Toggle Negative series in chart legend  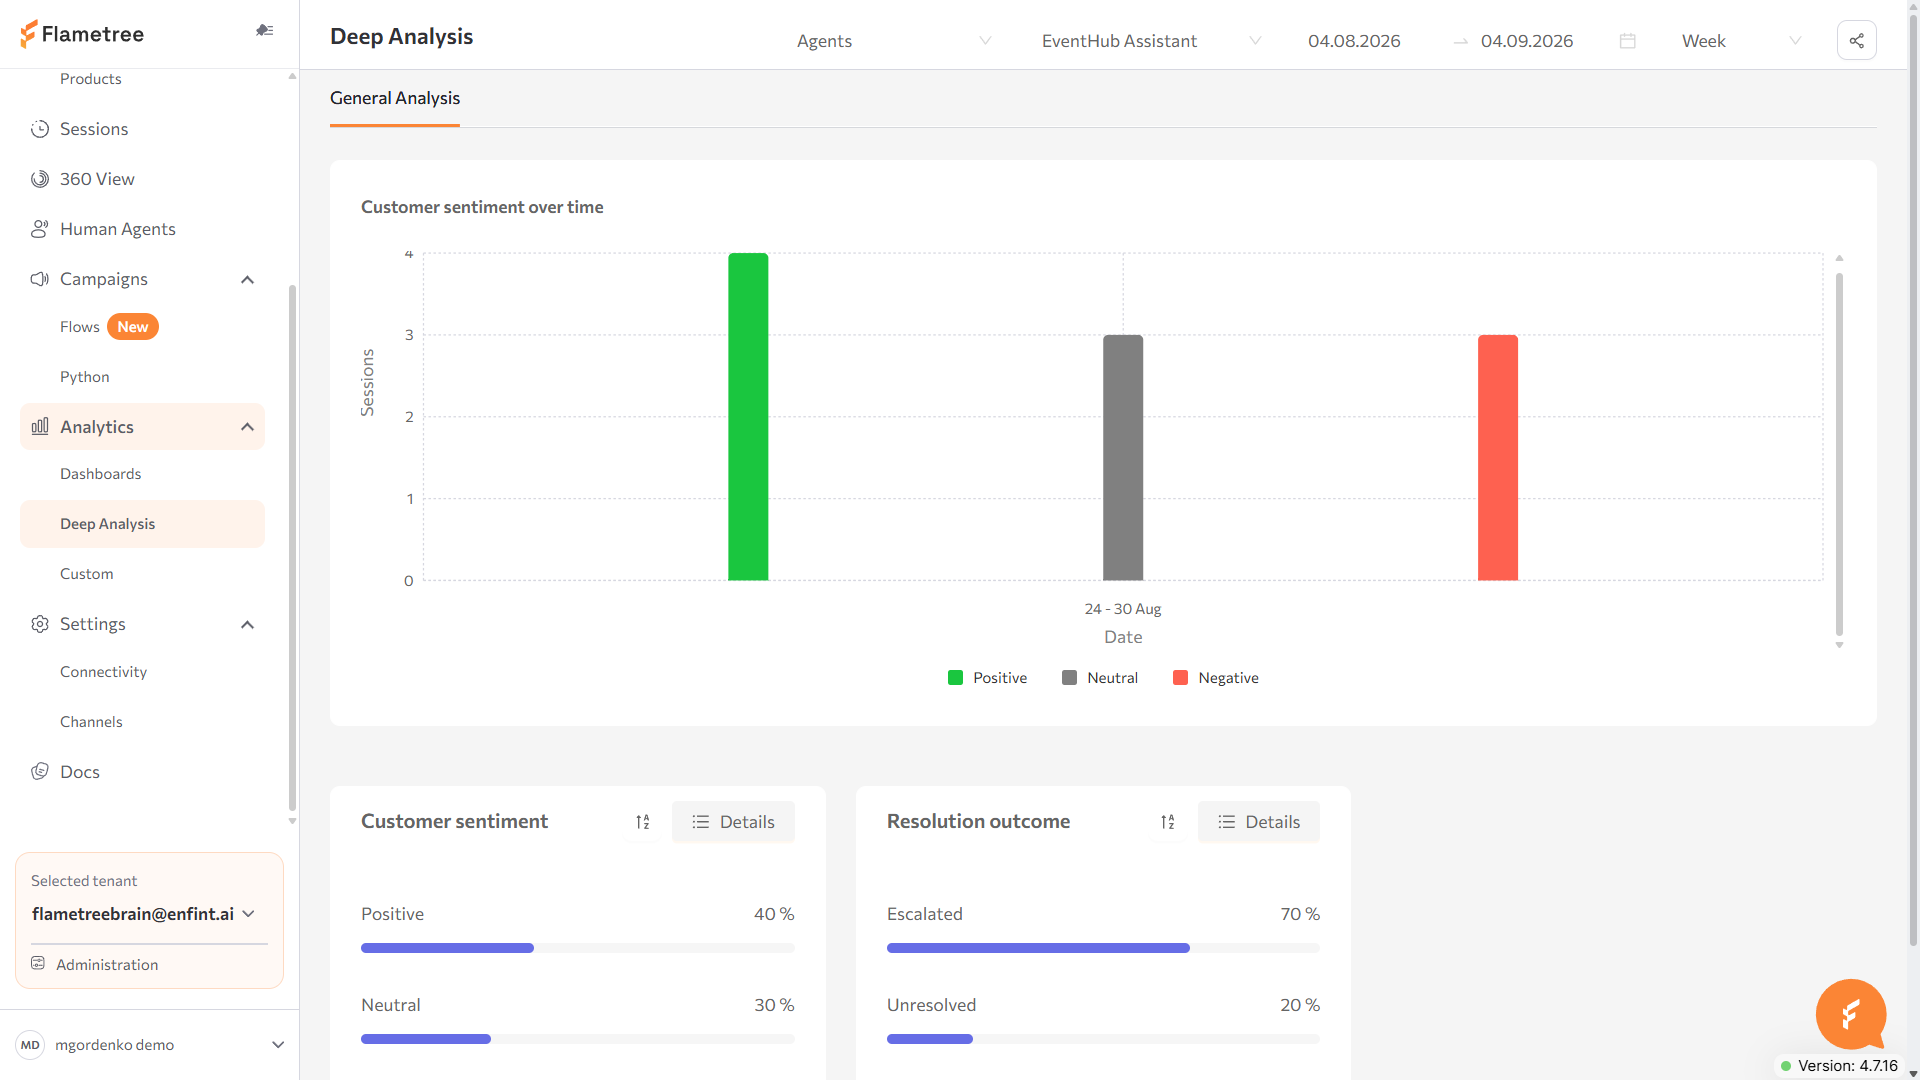1216,678
